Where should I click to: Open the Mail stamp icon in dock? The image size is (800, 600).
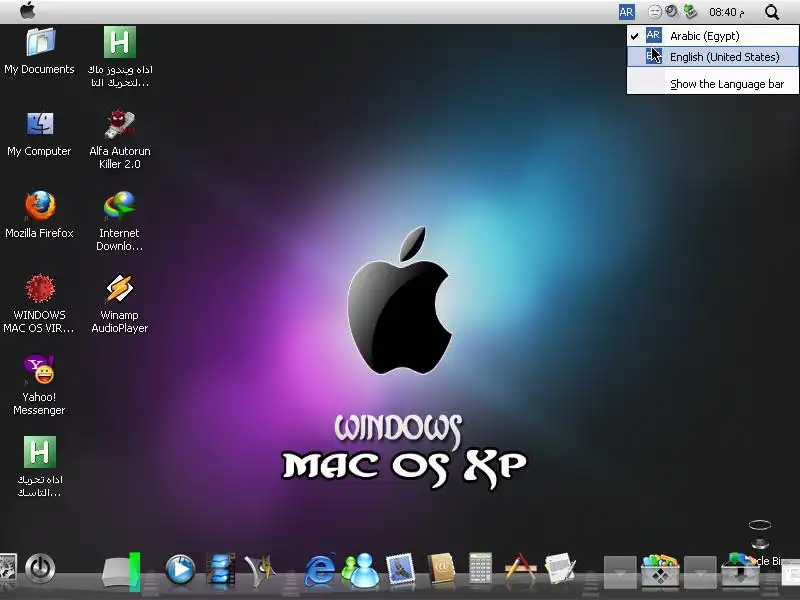pos(401,569)
